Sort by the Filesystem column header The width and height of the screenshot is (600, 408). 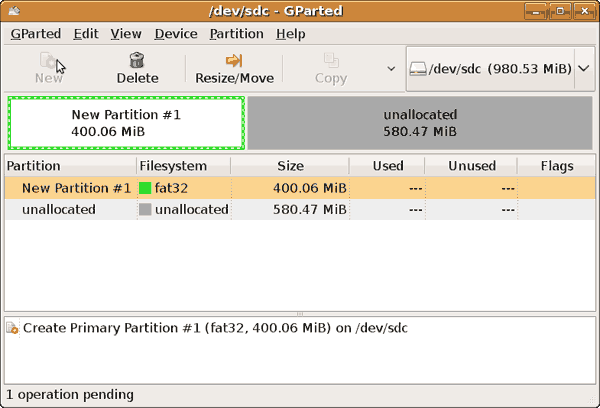tap(184, 166)
